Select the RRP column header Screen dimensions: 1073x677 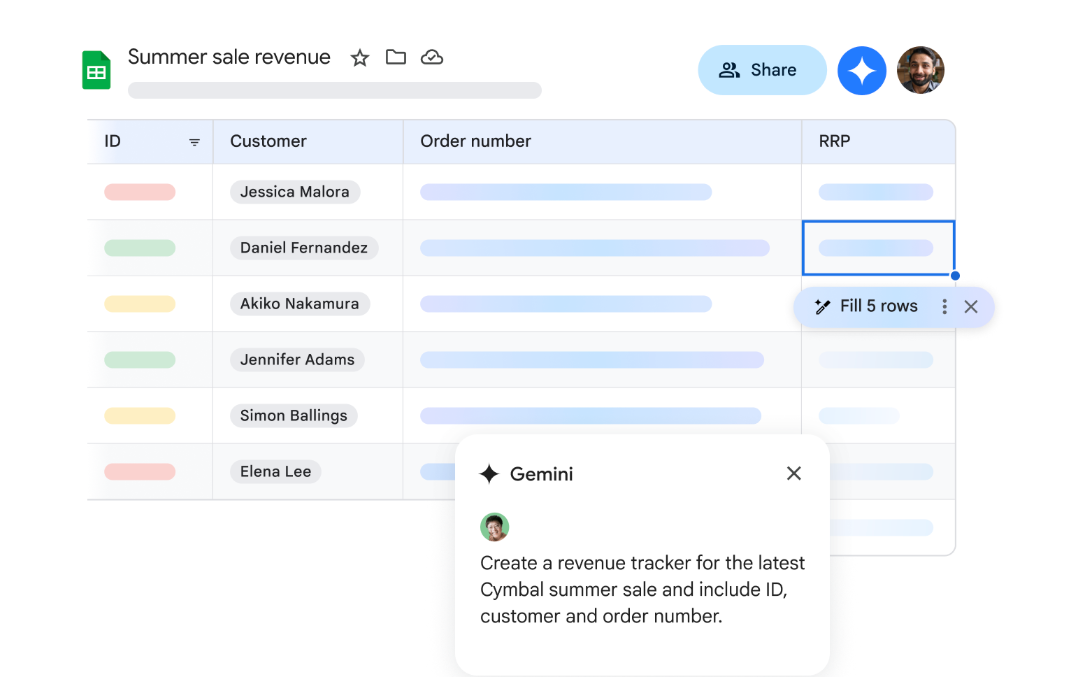point(879,142)
